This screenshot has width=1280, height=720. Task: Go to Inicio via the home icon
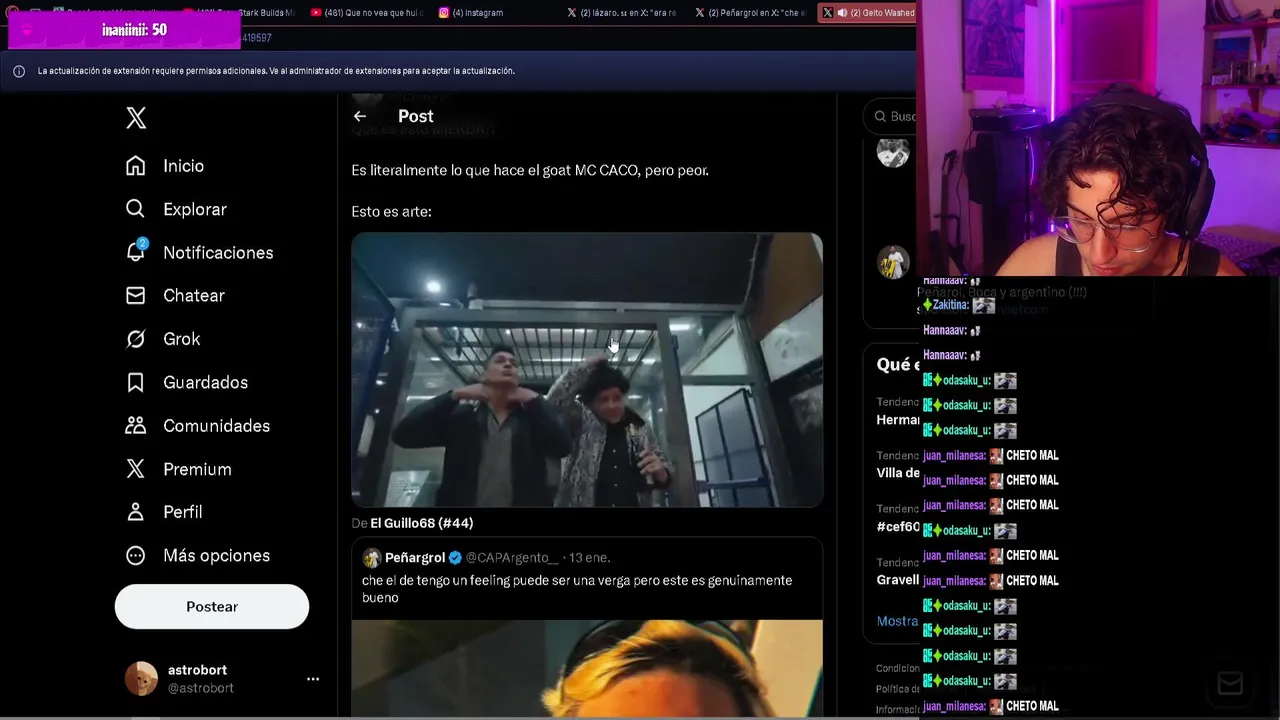(136, 166)
